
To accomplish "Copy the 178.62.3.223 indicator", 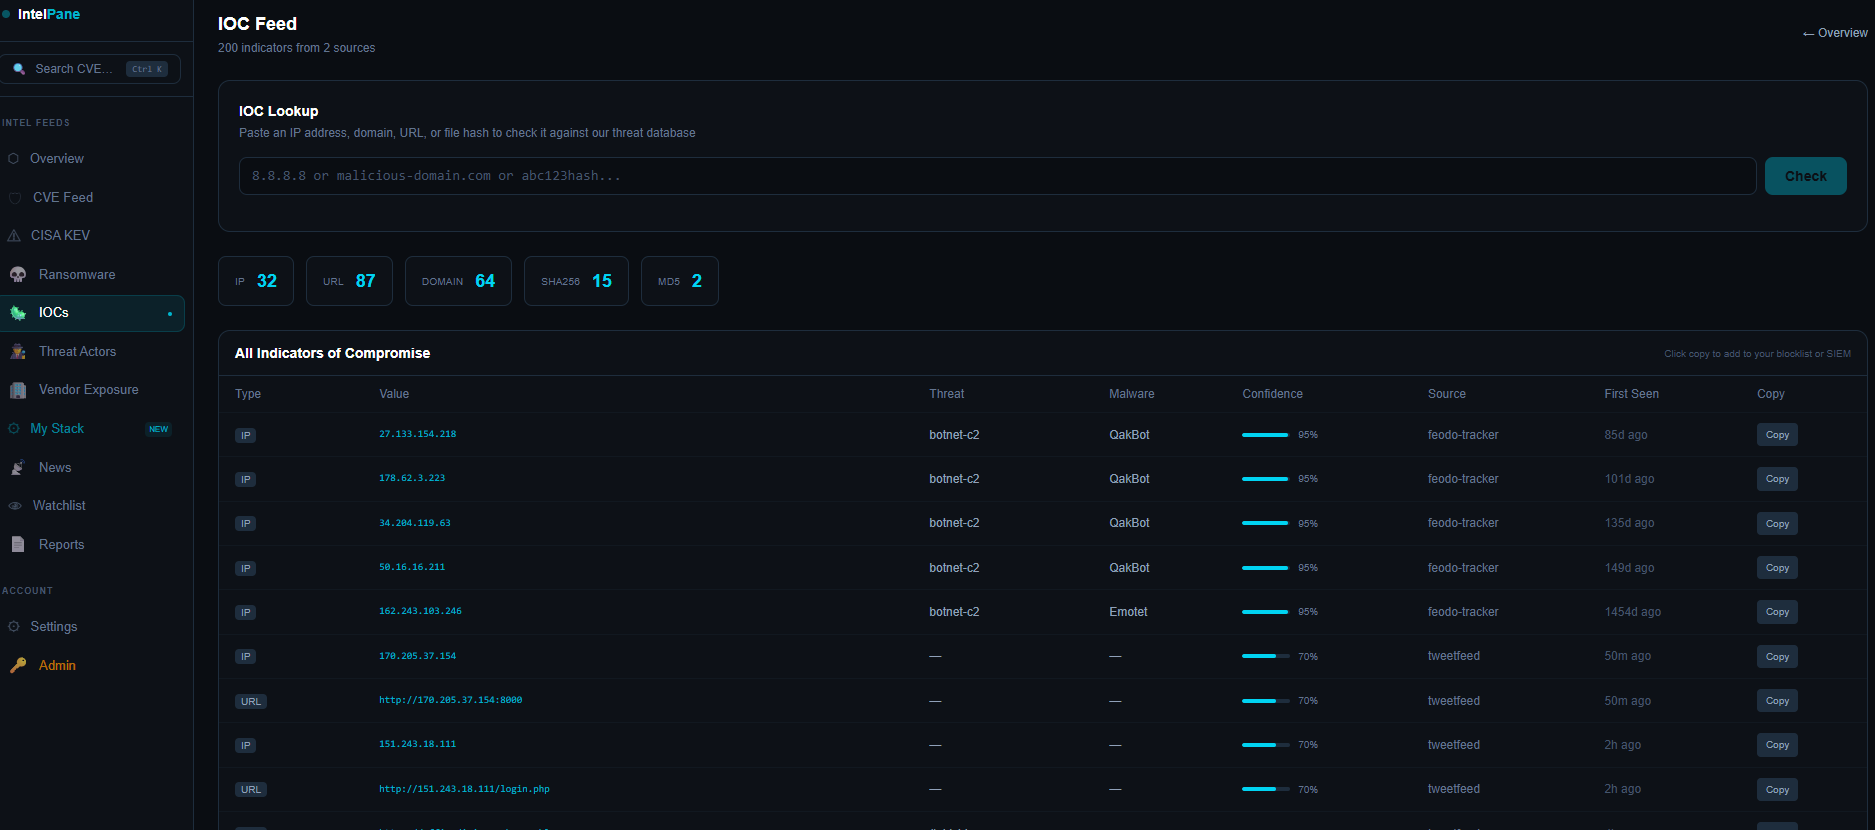I will pos(1777,479).
